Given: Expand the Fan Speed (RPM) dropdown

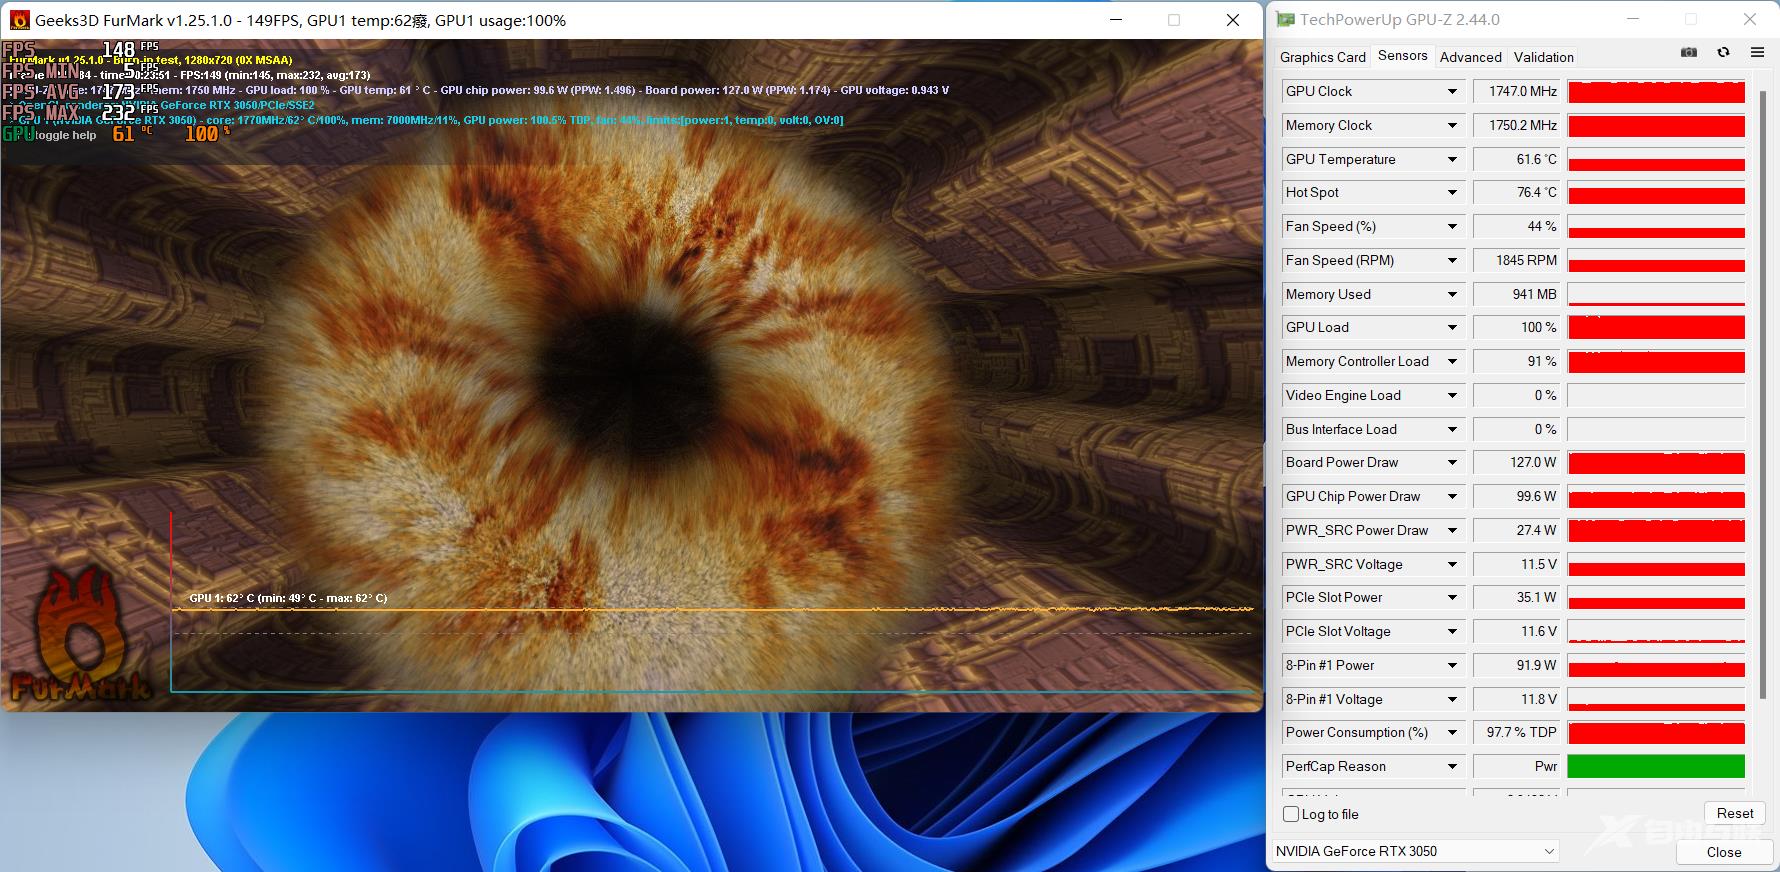Looking at the screenshot, I should click(x=1452, y=261).
